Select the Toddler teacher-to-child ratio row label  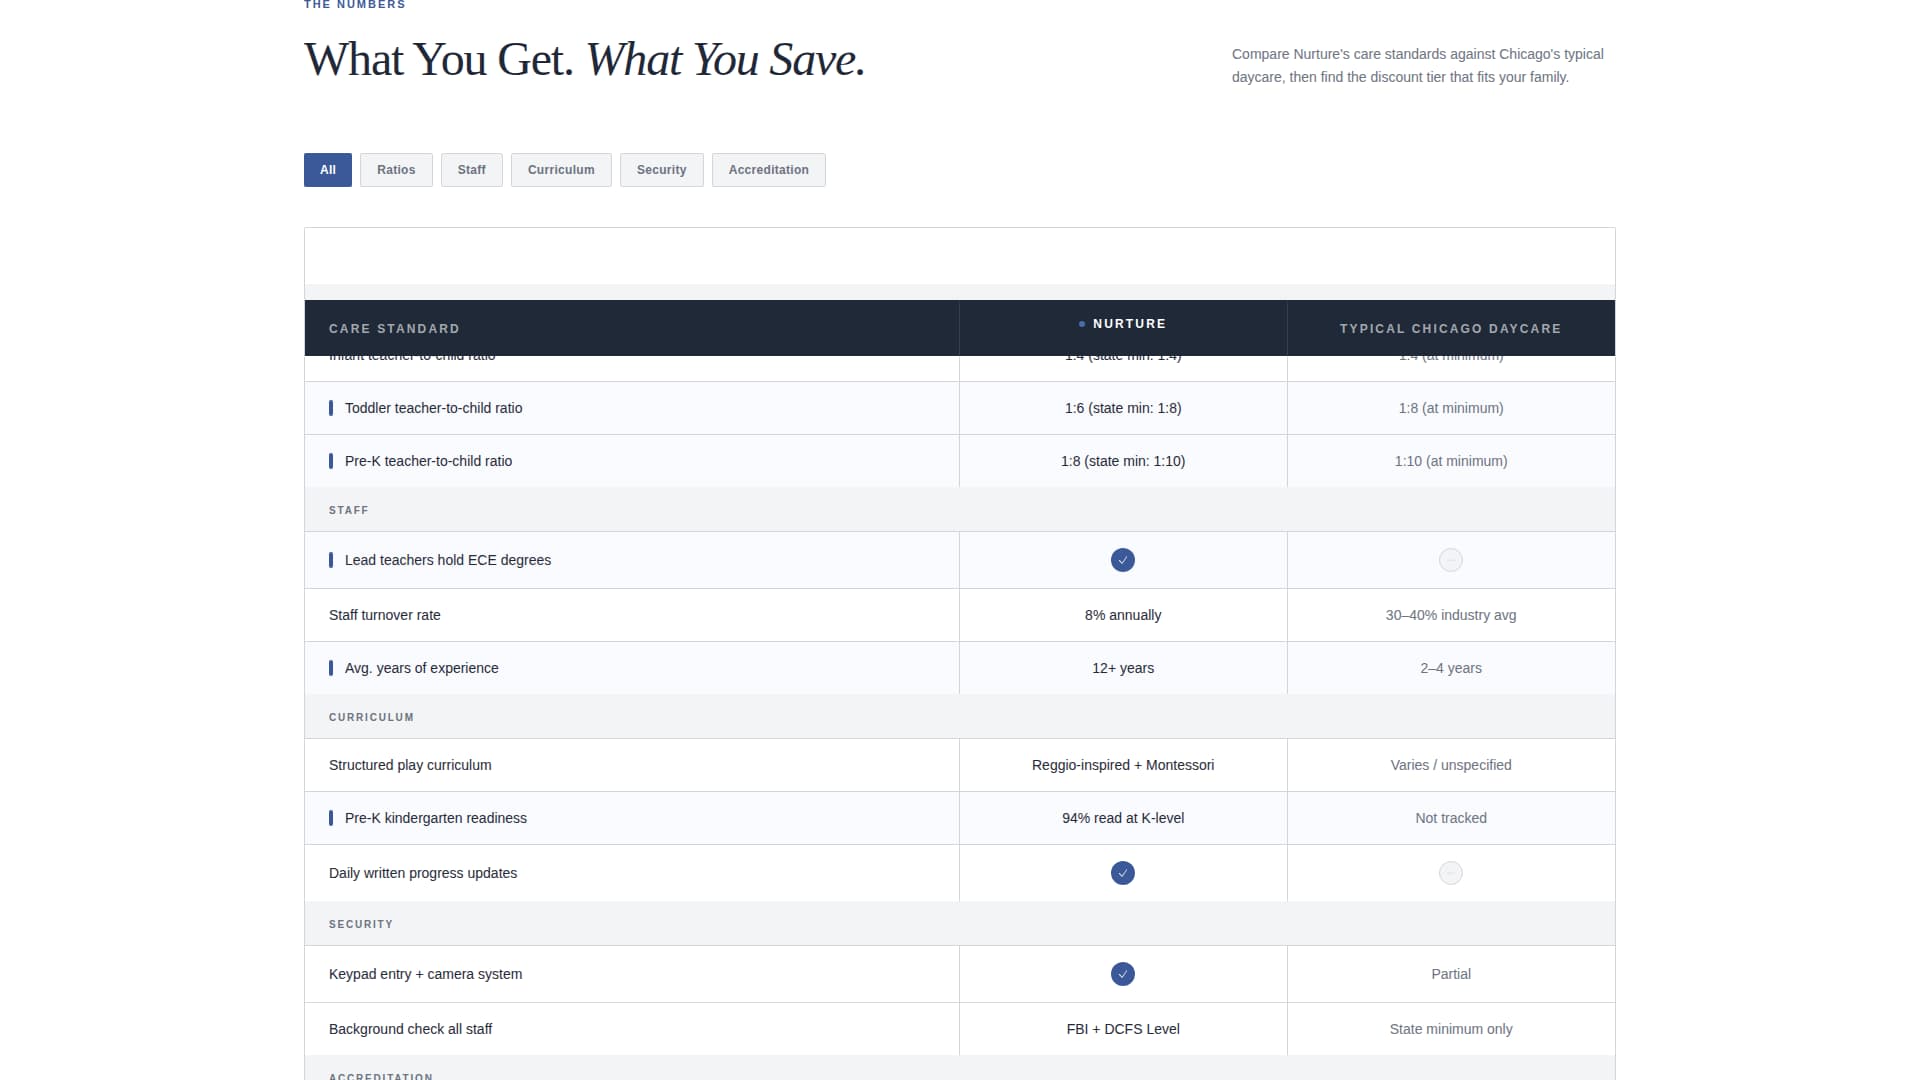[x=433, y=408]
